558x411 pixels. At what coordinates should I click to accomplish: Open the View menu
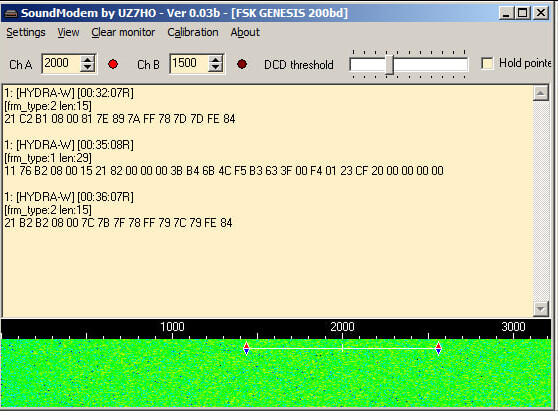tap(68, 32)
